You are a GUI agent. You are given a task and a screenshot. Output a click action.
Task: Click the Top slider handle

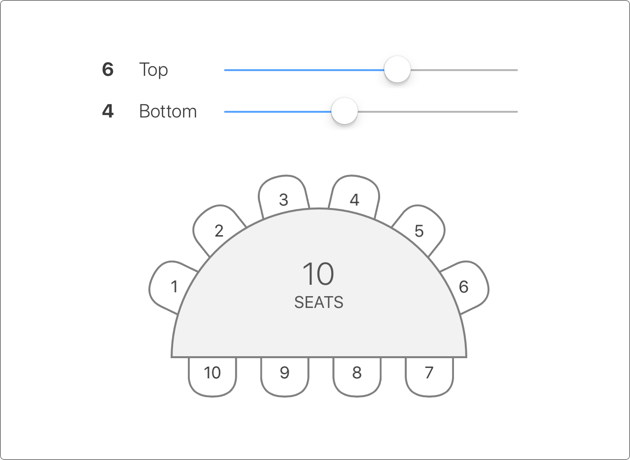point(398,70)
